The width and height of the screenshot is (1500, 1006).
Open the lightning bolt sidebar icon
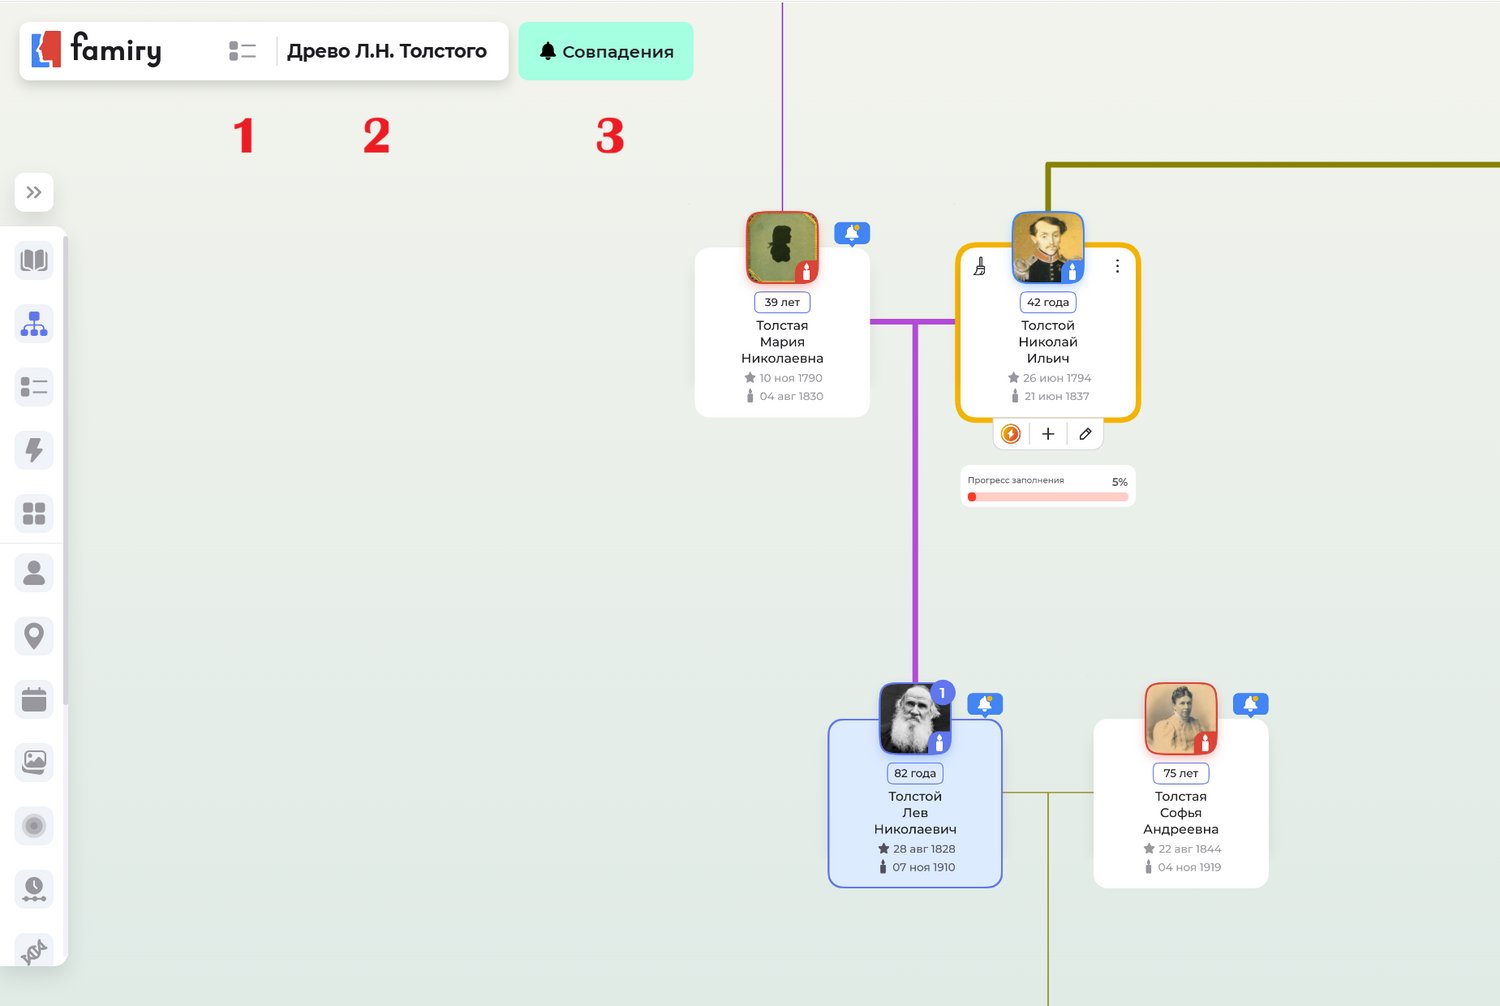click(x=34, y=450)
